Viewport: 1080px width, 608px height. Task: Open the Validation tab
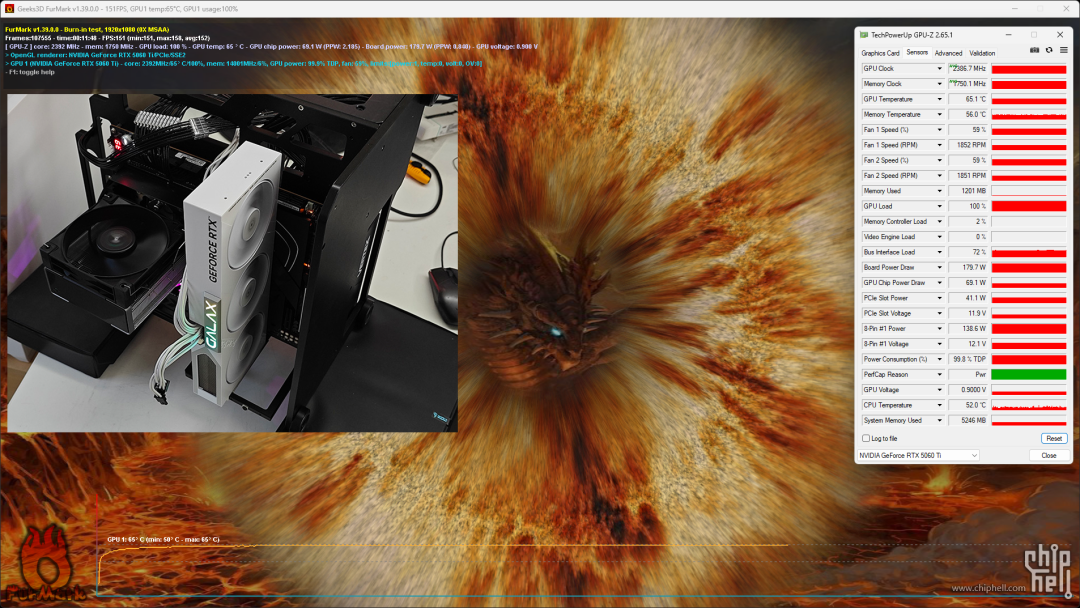[982, 53]
